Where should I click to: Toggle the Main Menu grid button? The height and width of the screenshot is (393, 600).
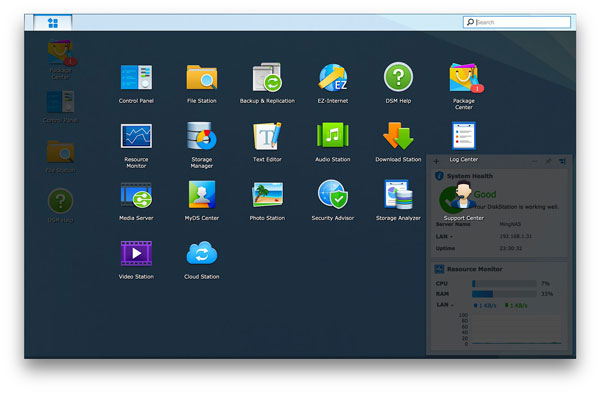53,23
